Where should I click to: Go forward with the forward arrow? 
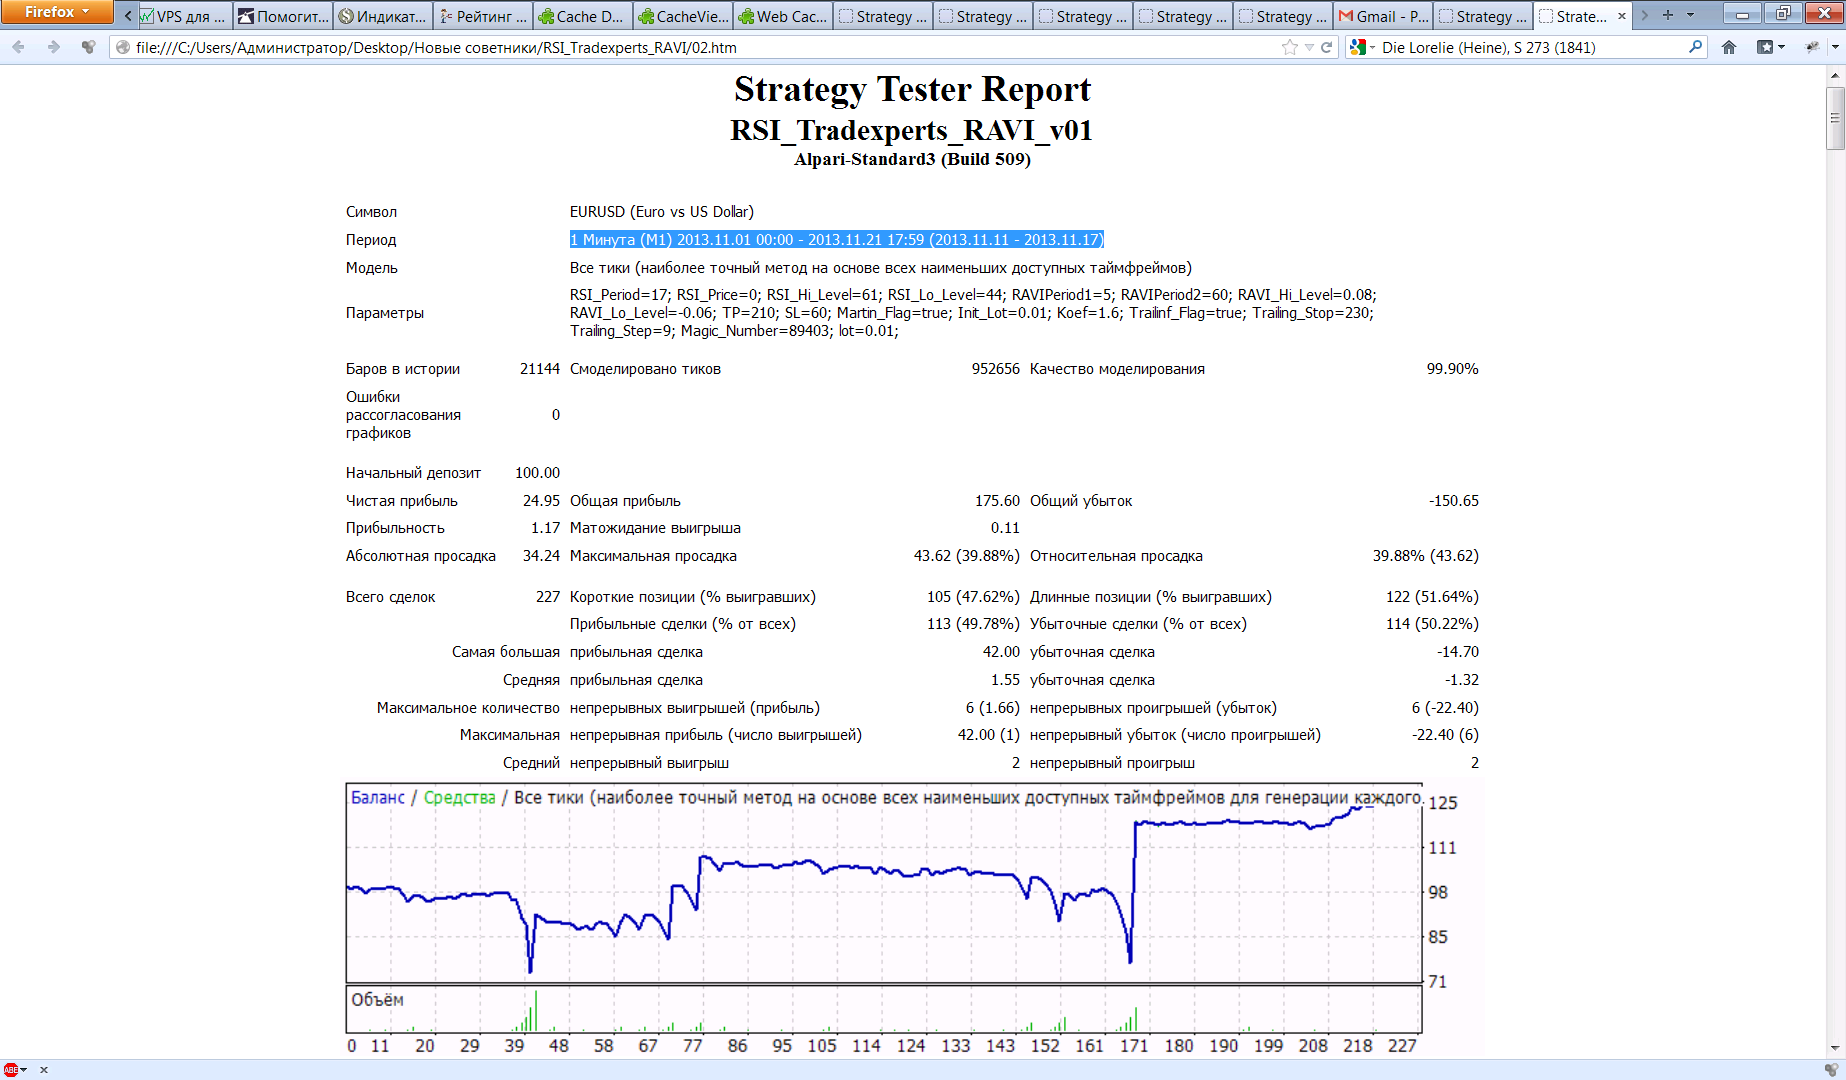[x=53, y=47]
